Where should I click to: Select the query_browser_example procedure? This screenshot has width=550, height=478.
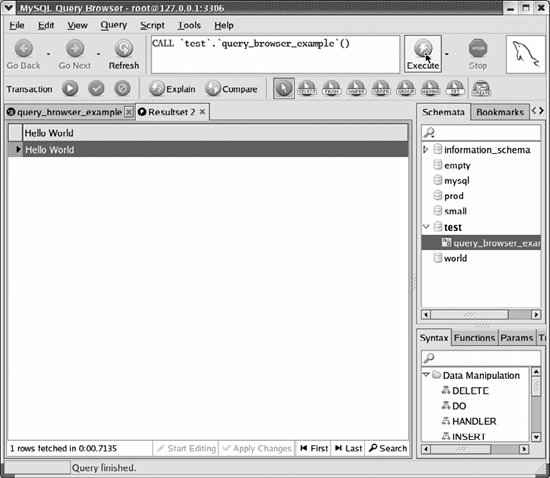[481, 243]
